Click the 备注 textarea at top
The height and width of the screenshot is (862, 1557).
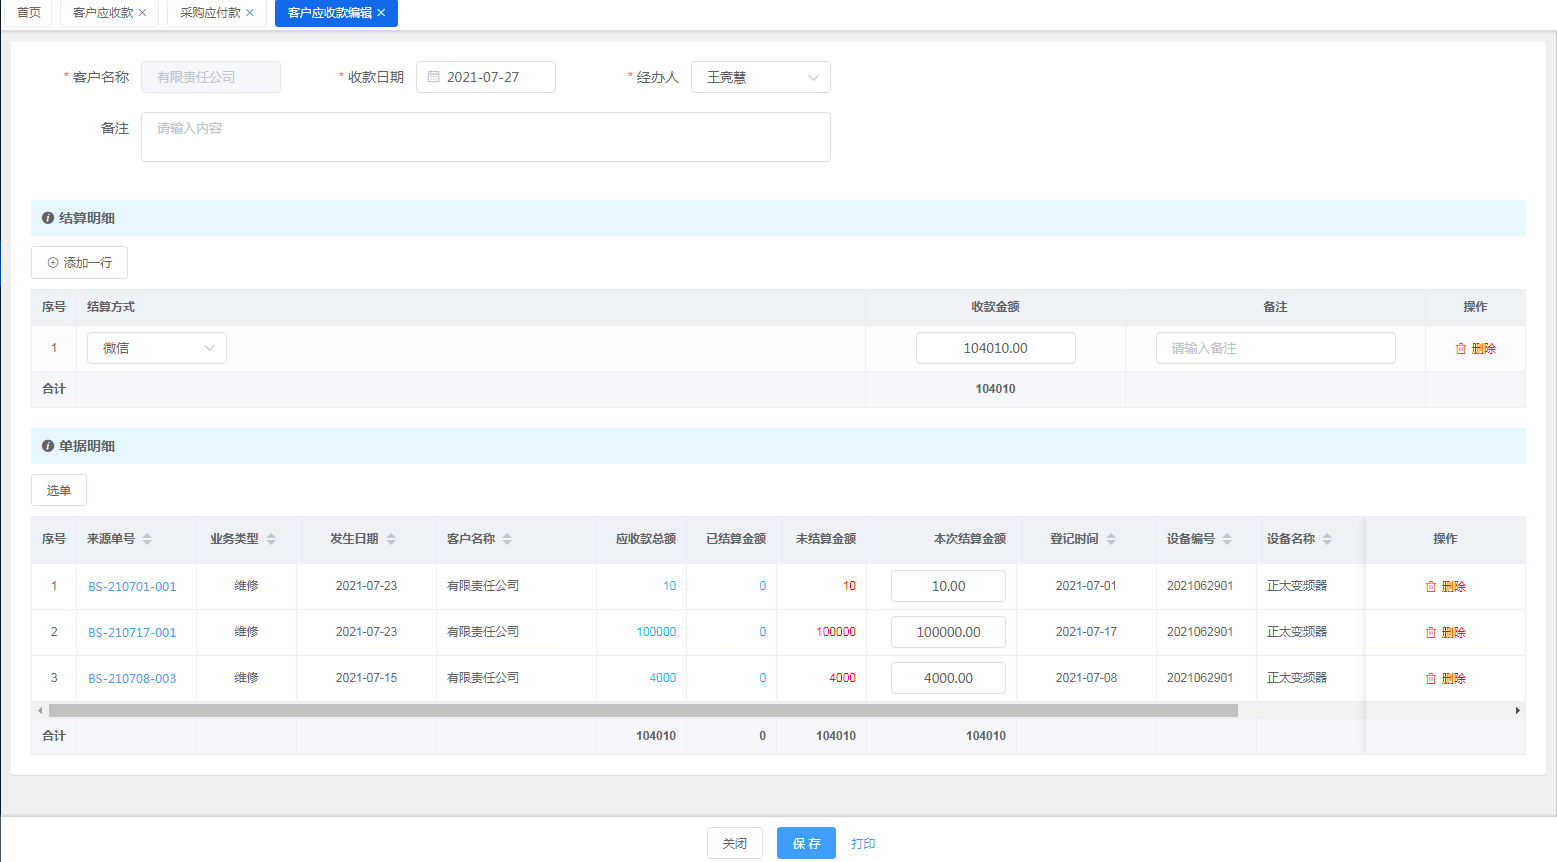click(485, 137)
